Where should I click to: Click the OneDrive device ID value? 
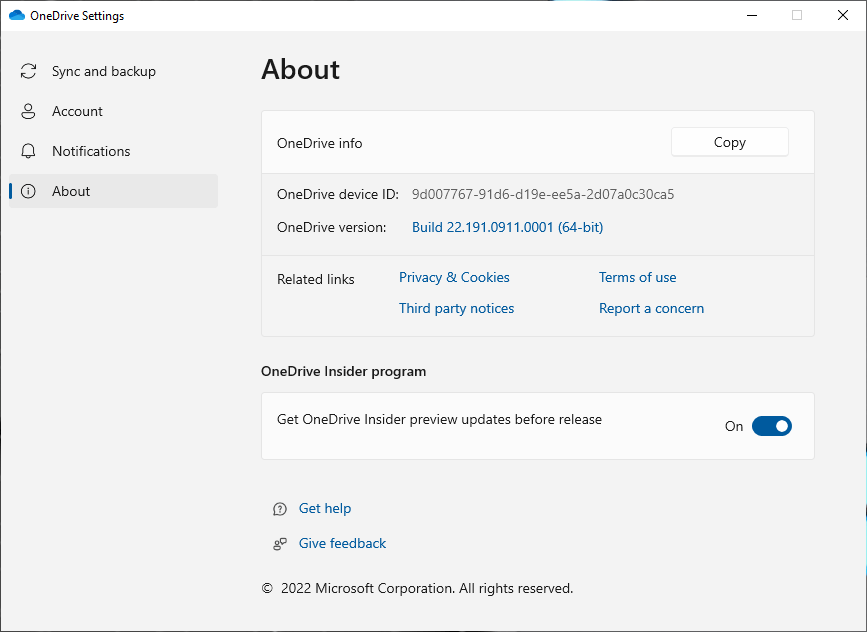(x=543, y=194)
